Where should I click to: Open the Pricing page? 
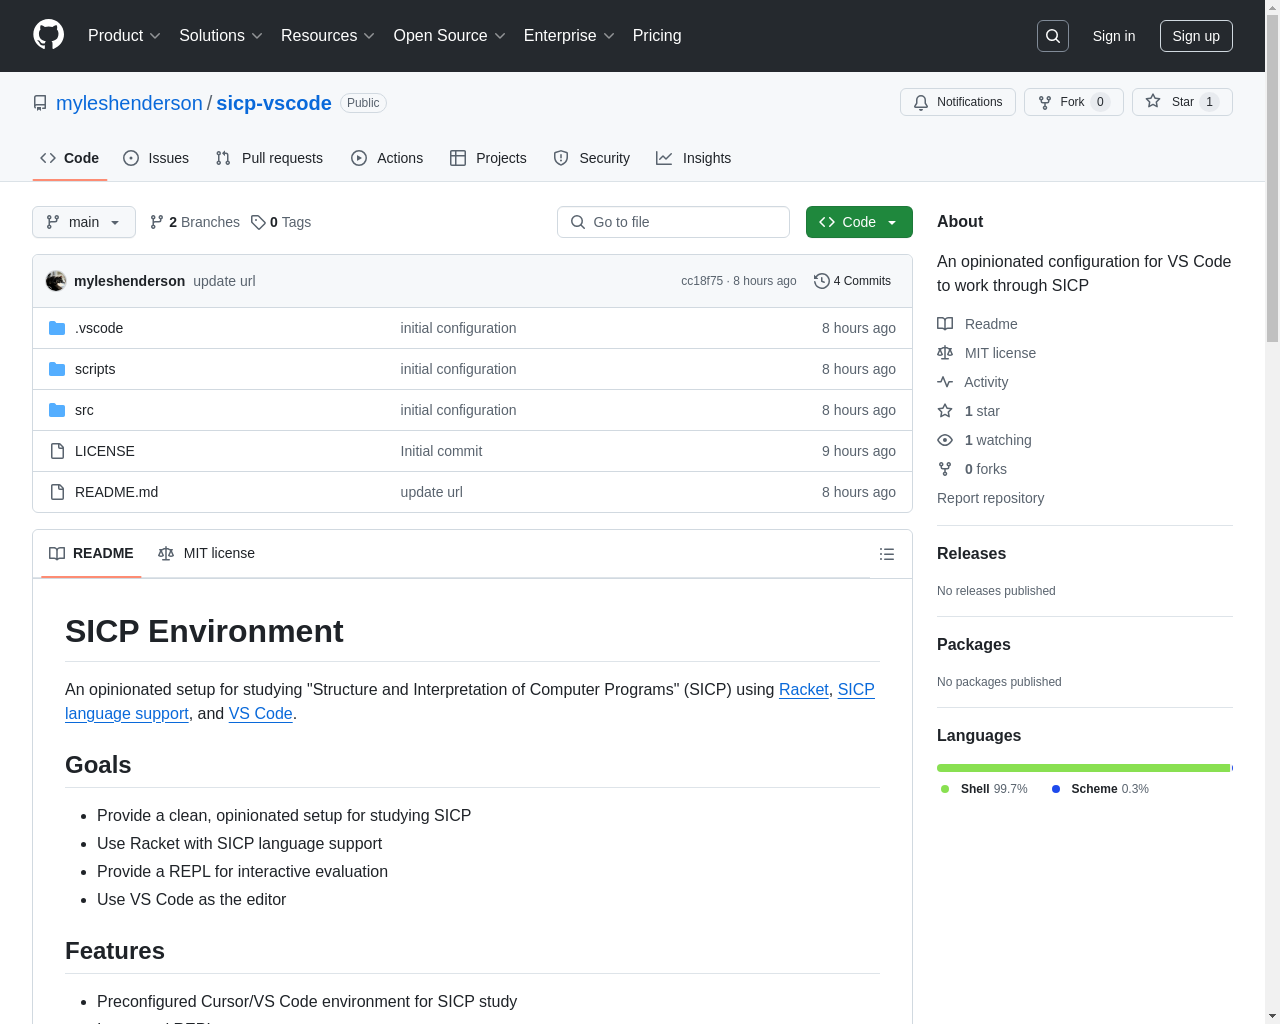pos(657,36)
